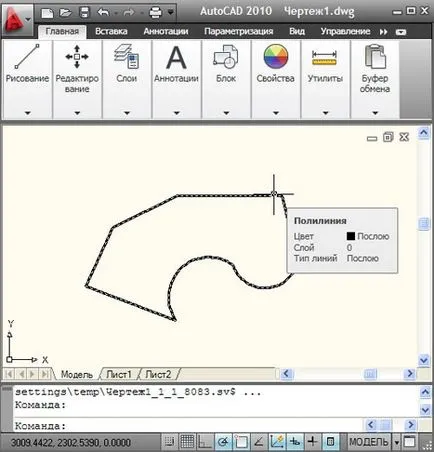Undo the last action
Screen dimensions: 434x452
coord(104,13)
